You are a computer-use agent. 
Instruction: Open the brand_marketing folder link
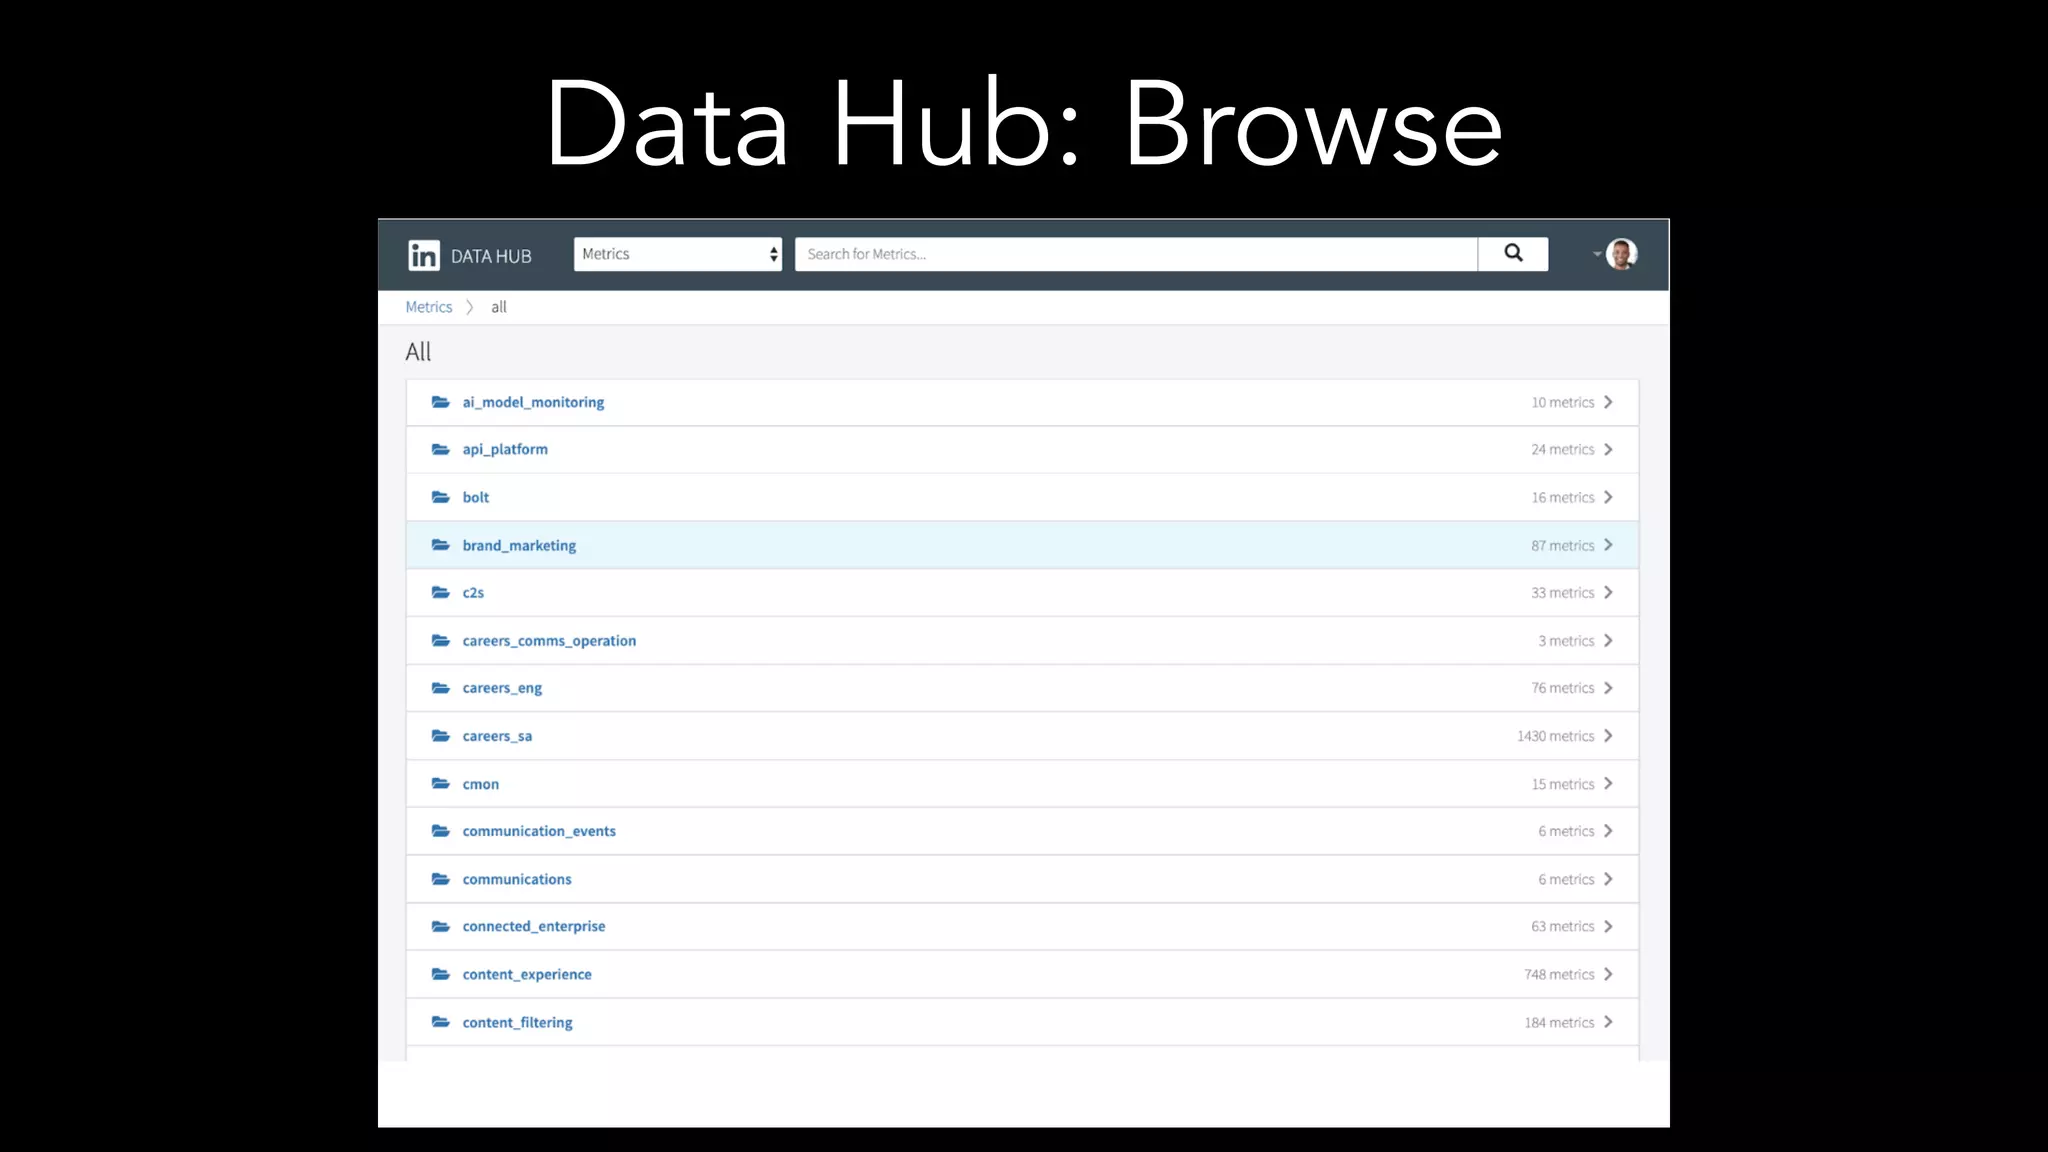(519, 545)
